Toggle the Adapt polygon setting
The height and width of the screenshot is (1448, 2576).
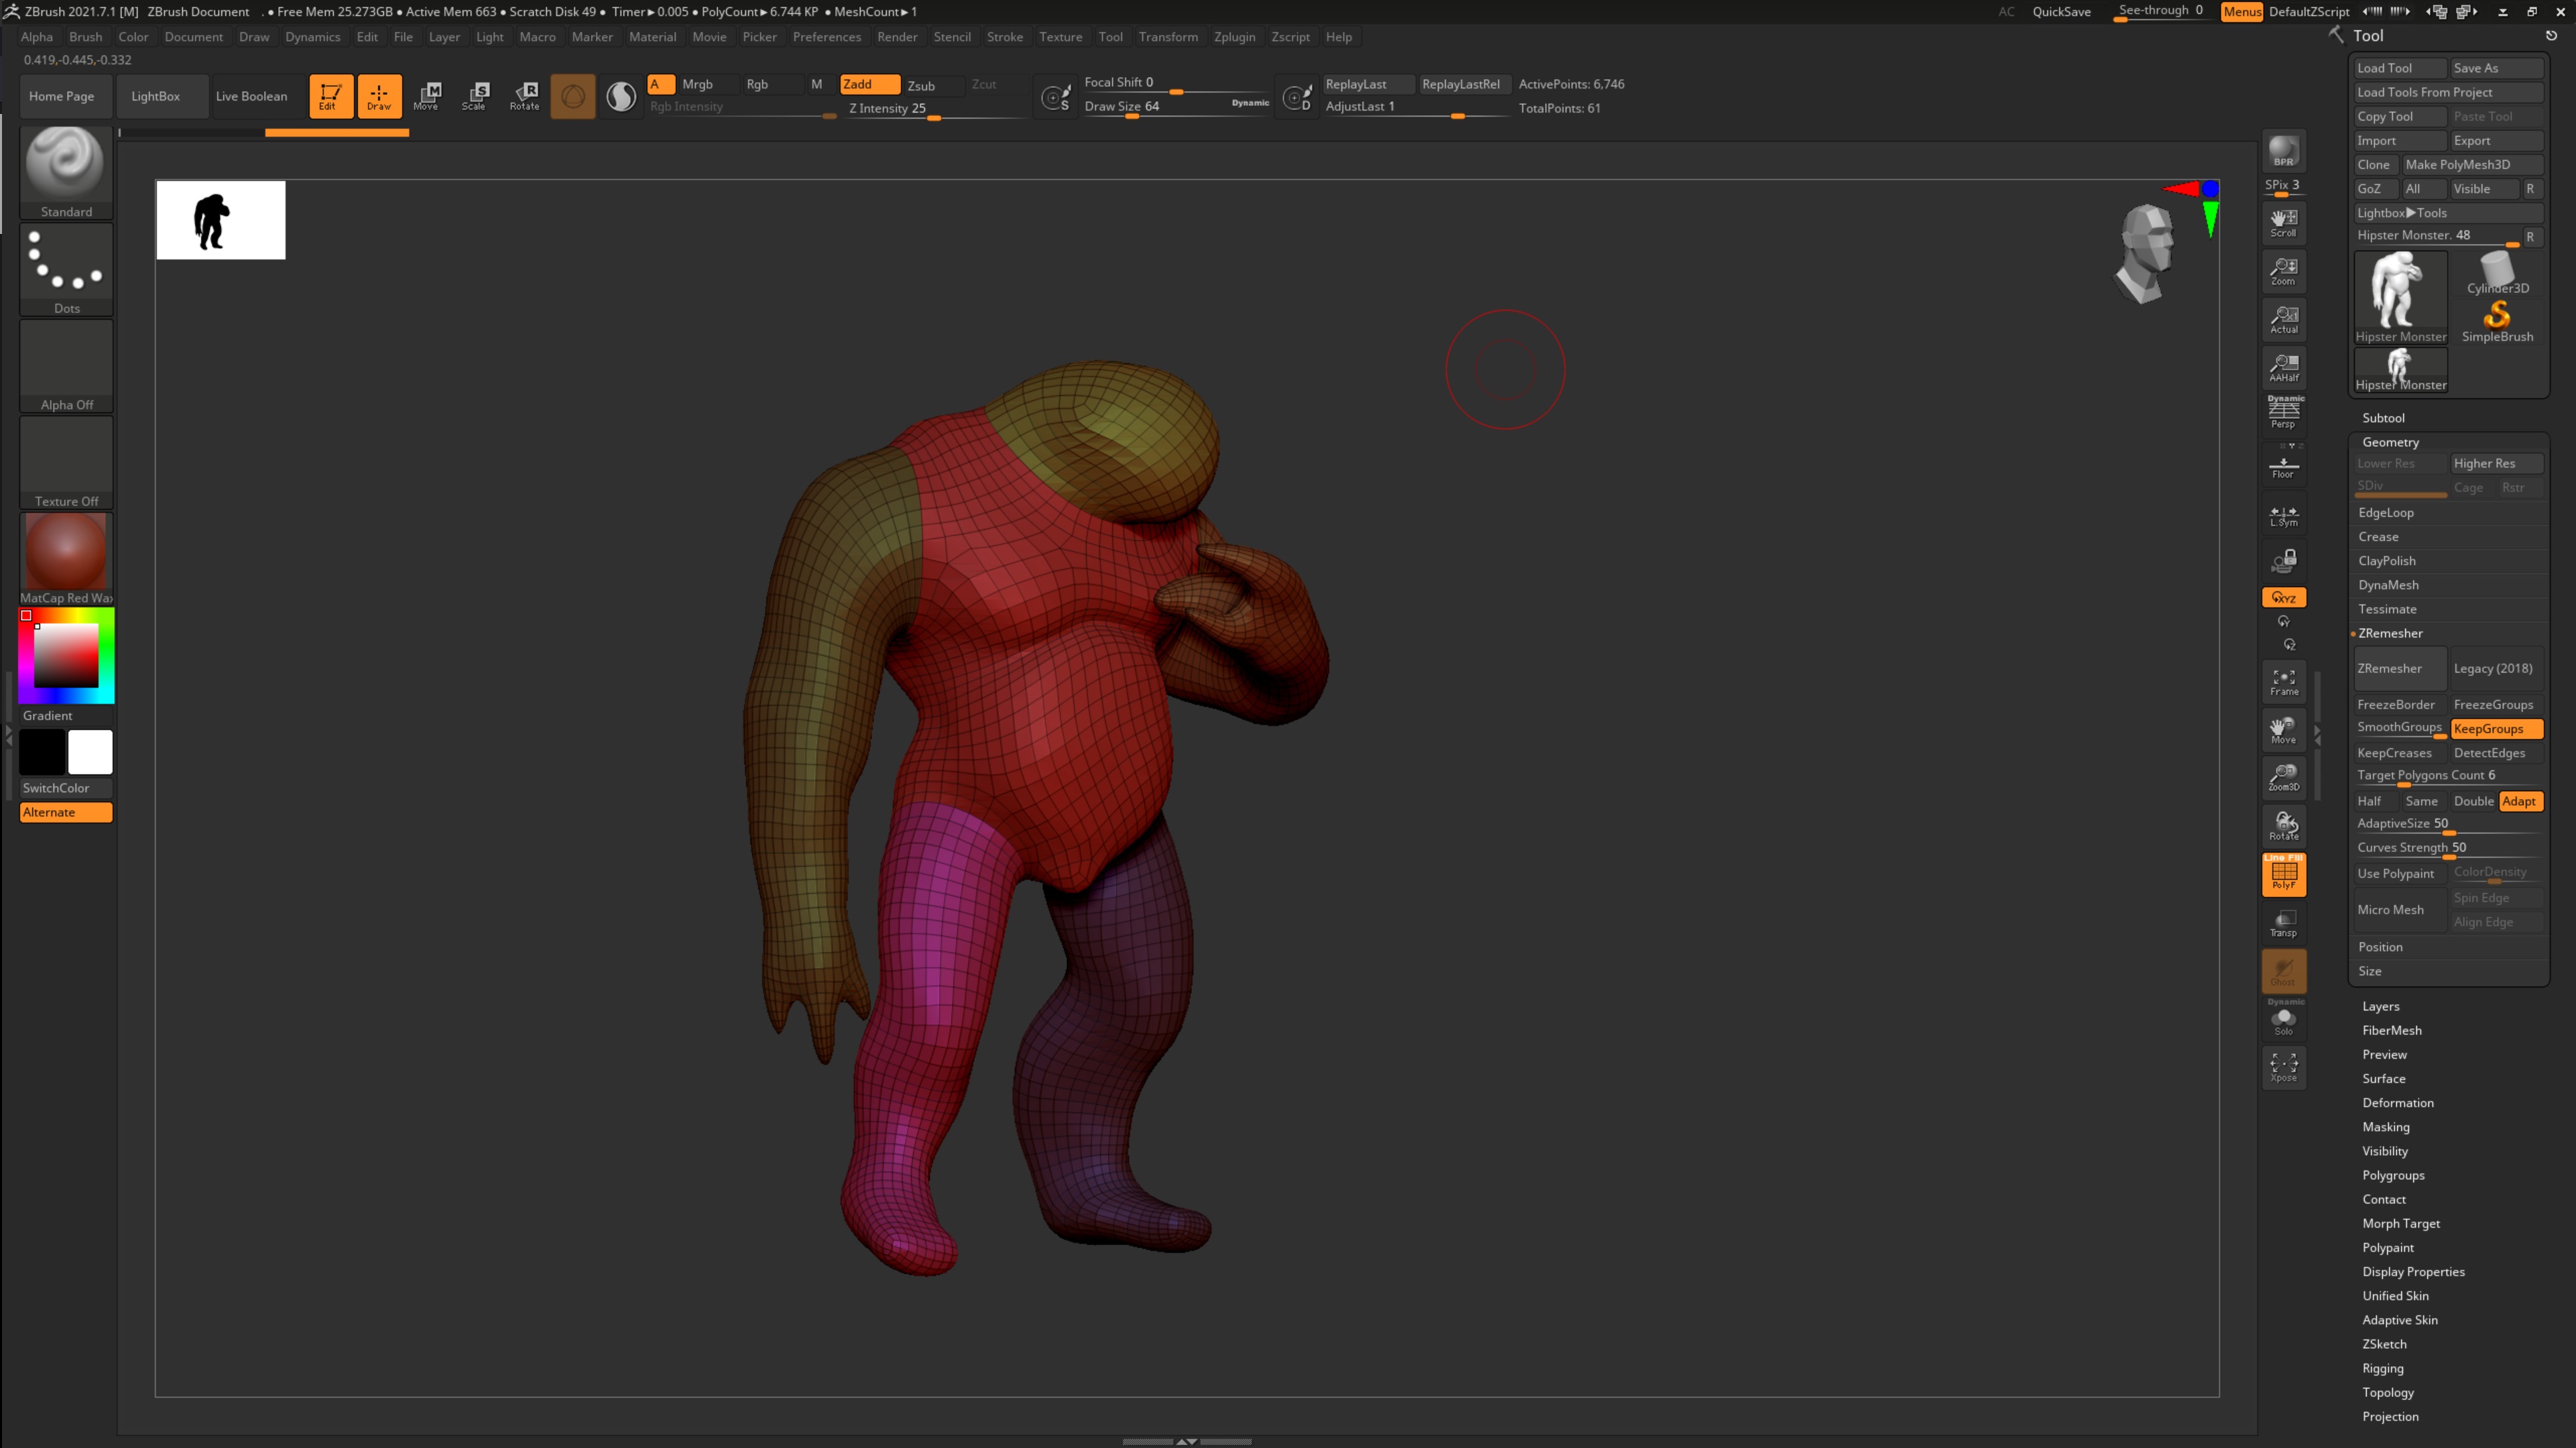2519,801
